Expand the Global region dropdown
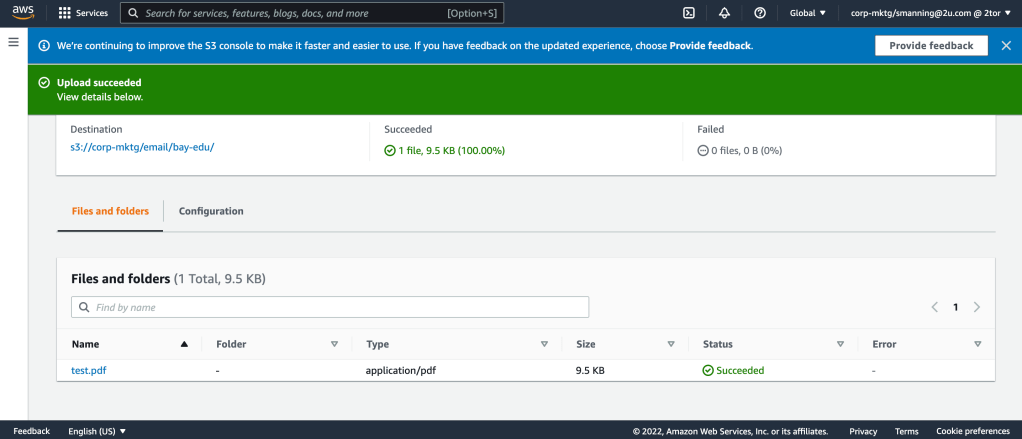This screenshot has height=439, width=1022. coord(808,13)
